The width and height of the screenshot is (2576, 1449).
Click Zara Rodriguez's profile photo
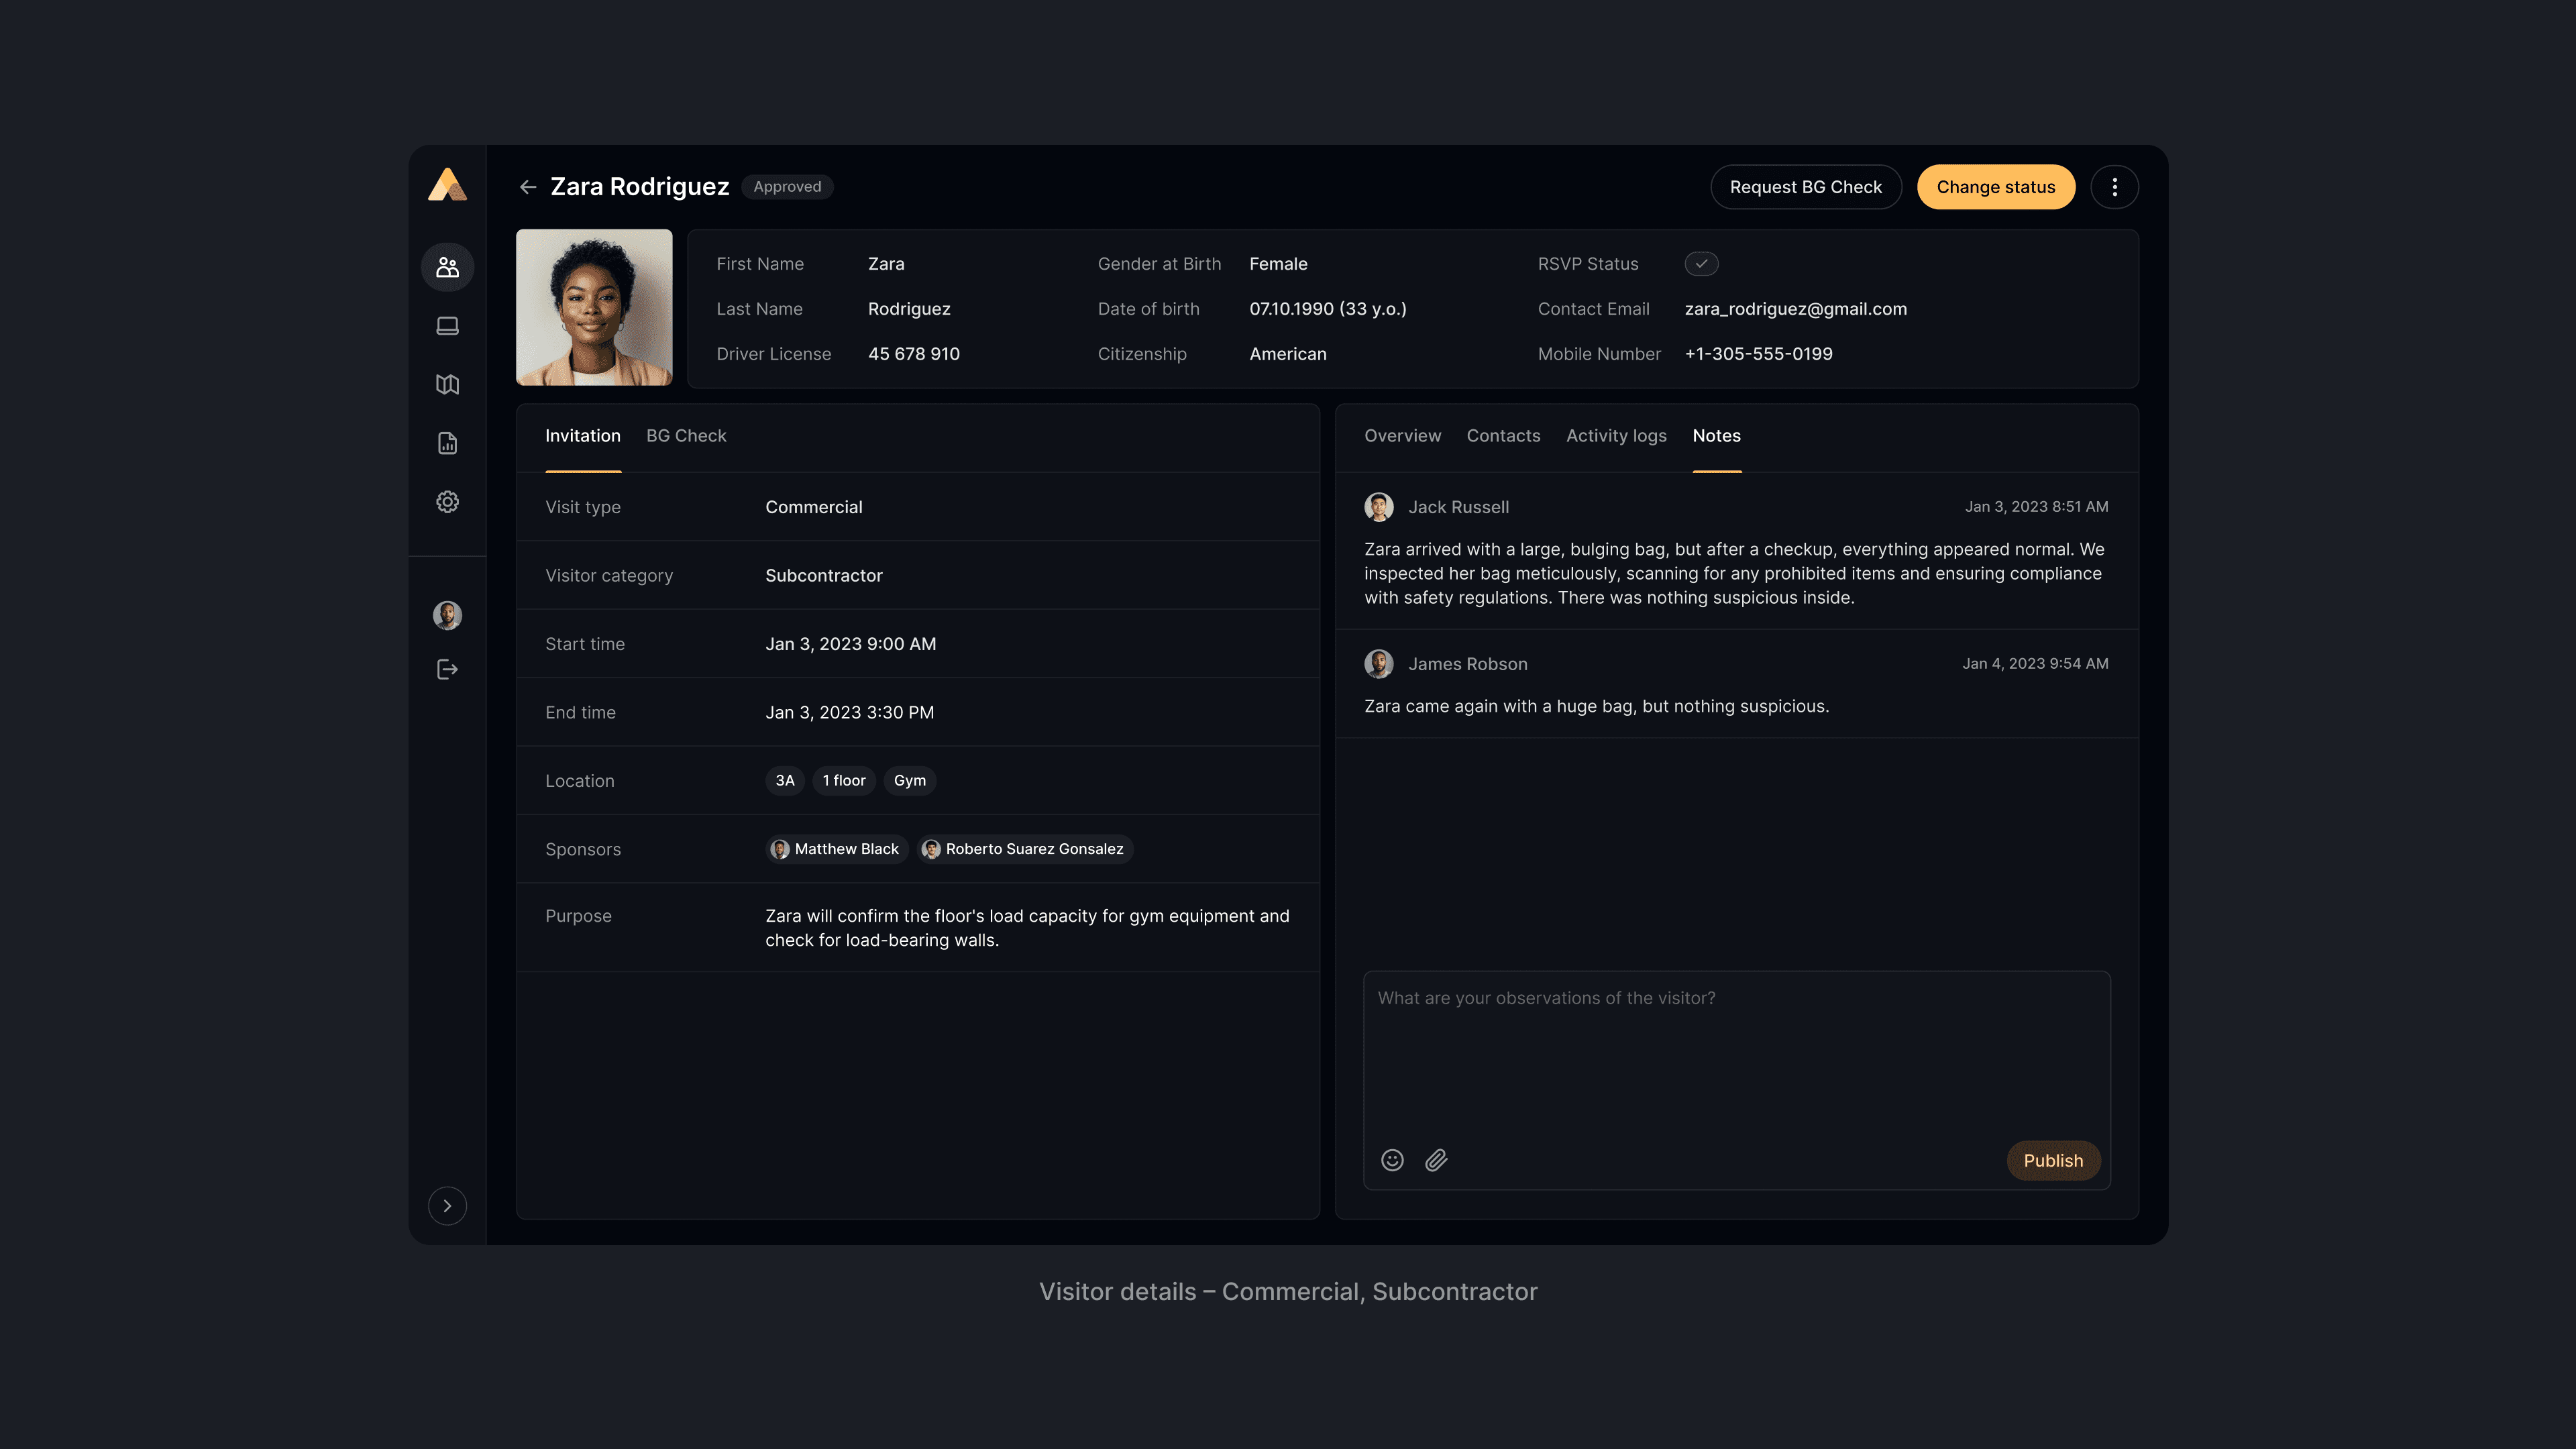pos(594,308)
